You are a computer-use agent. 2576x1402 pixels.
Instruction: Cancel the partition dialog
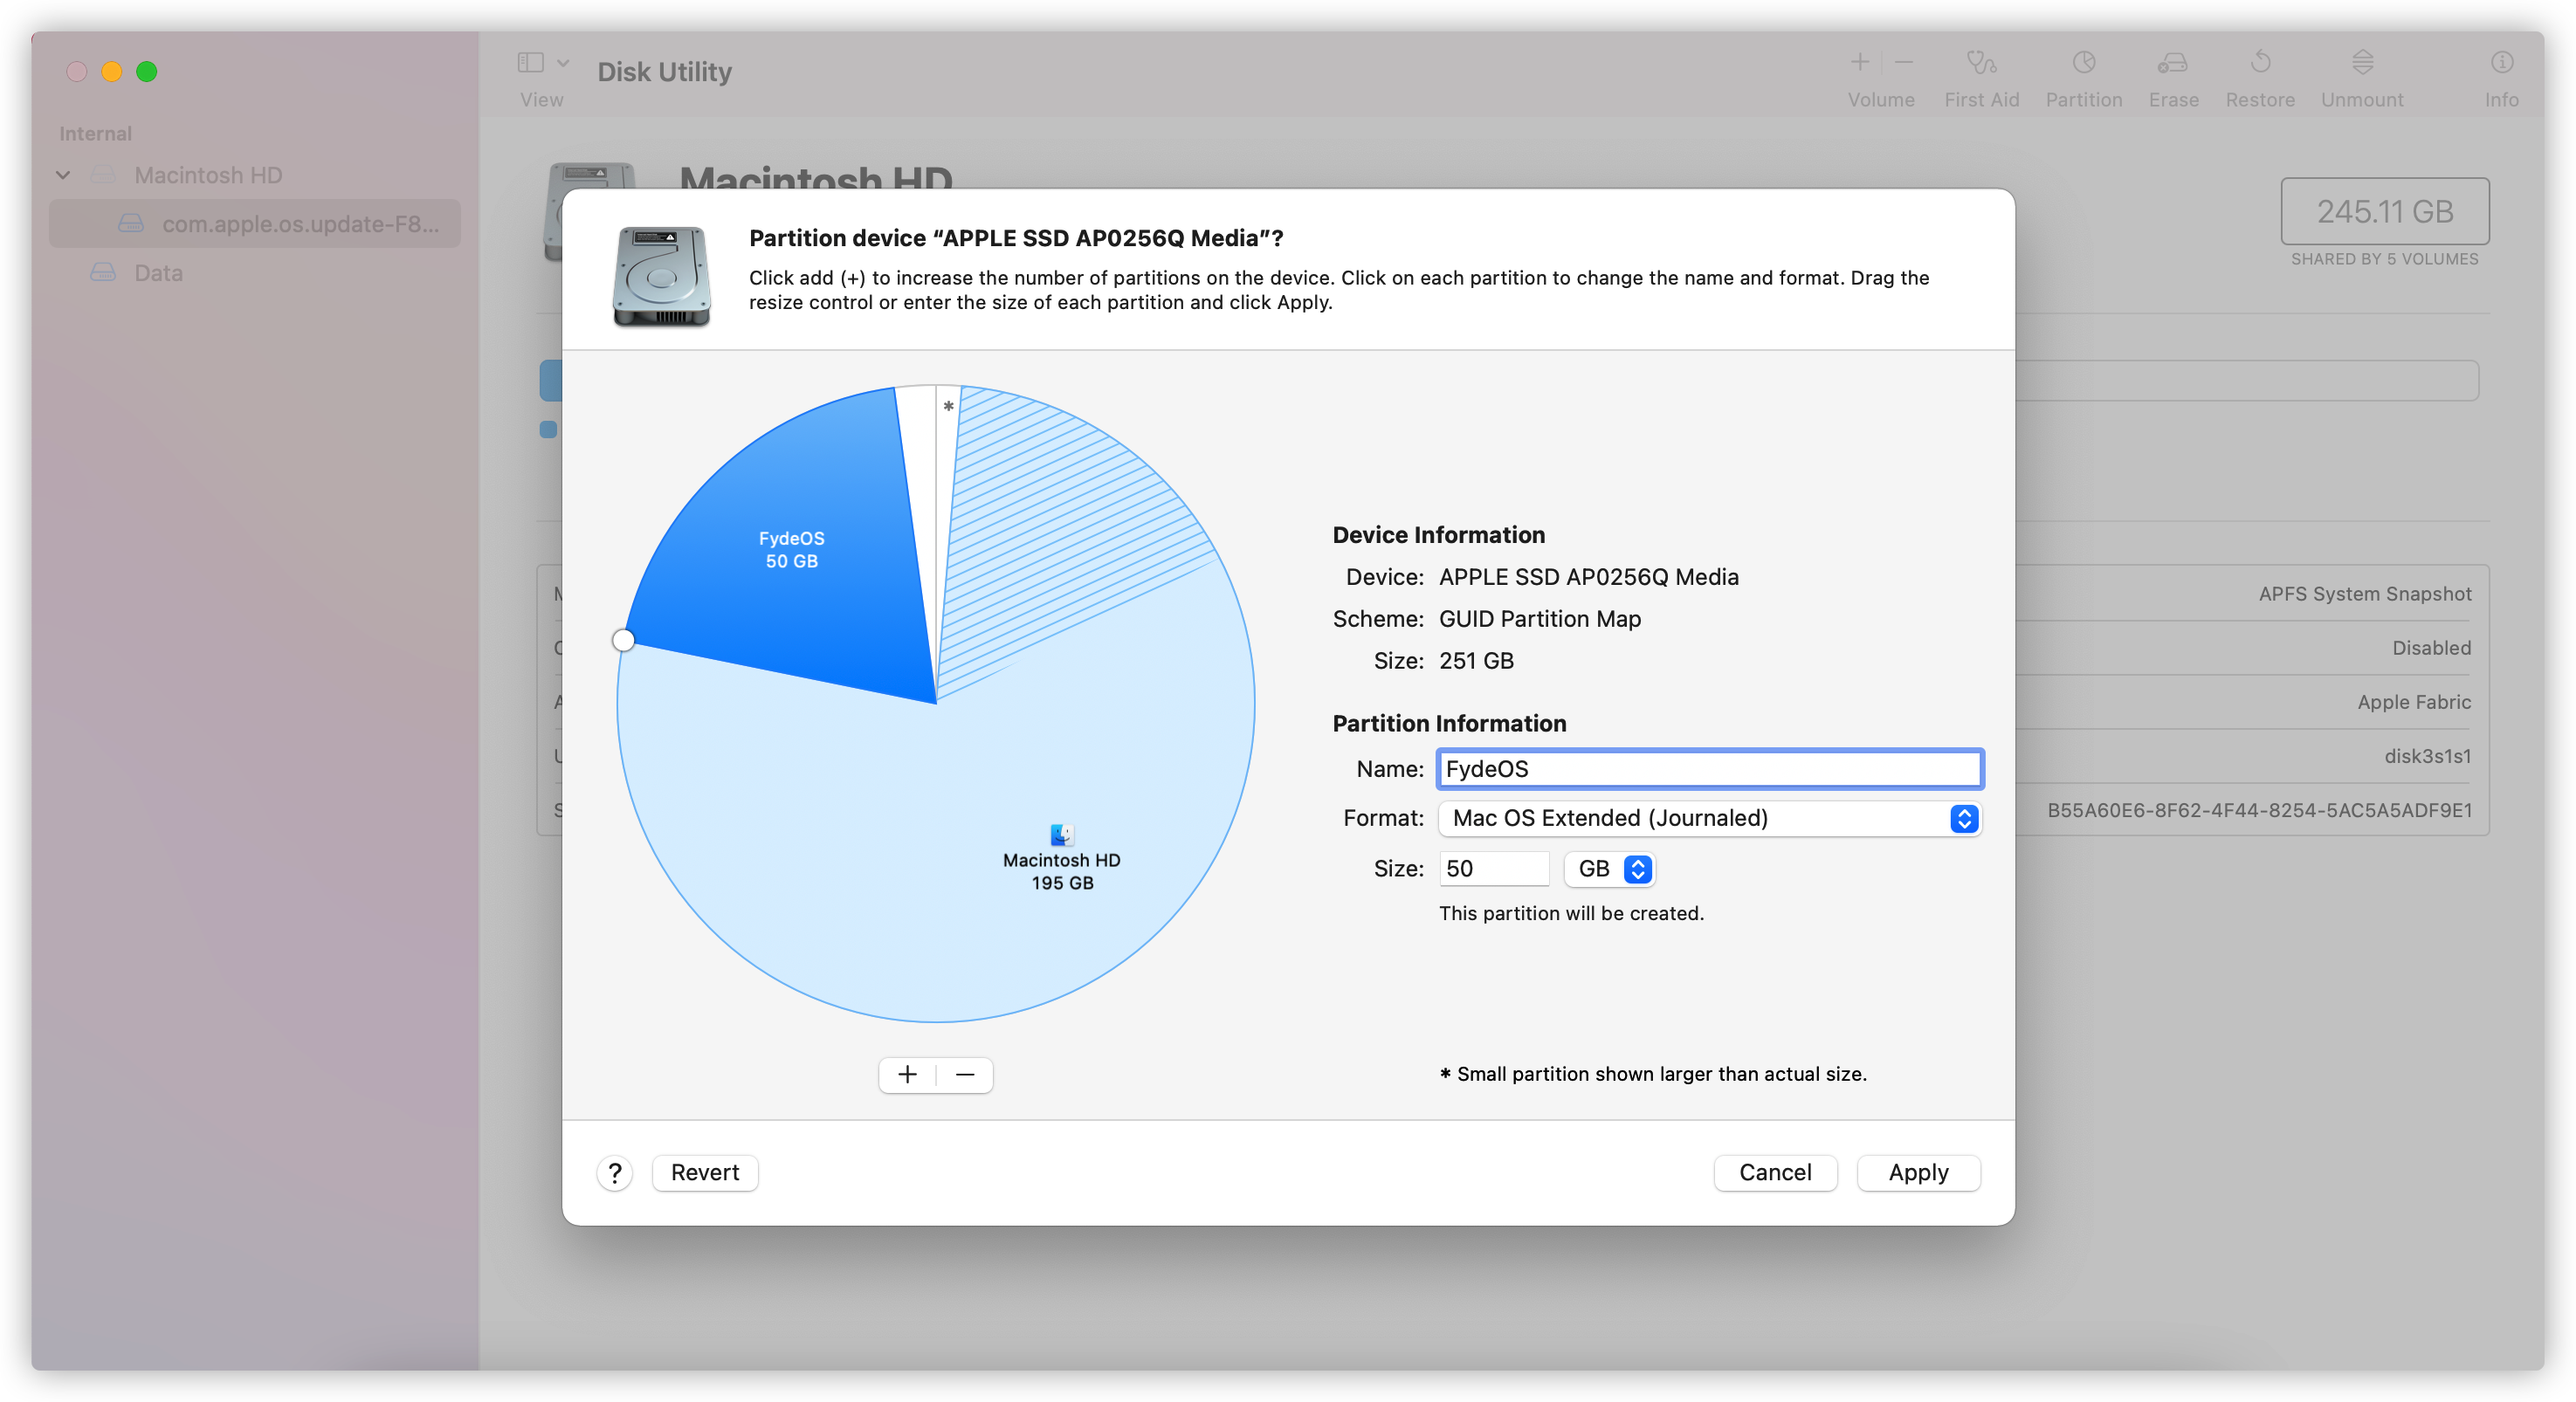[x=1774, y=1172]
